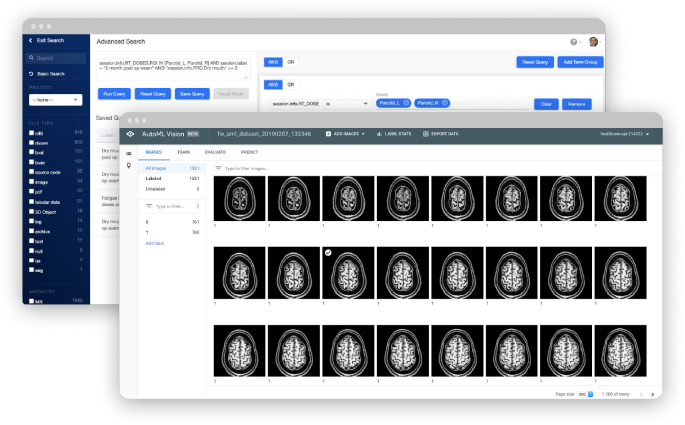Open the Project None dropdown
This screenshot has width=685, height=425.
[55, 100]
